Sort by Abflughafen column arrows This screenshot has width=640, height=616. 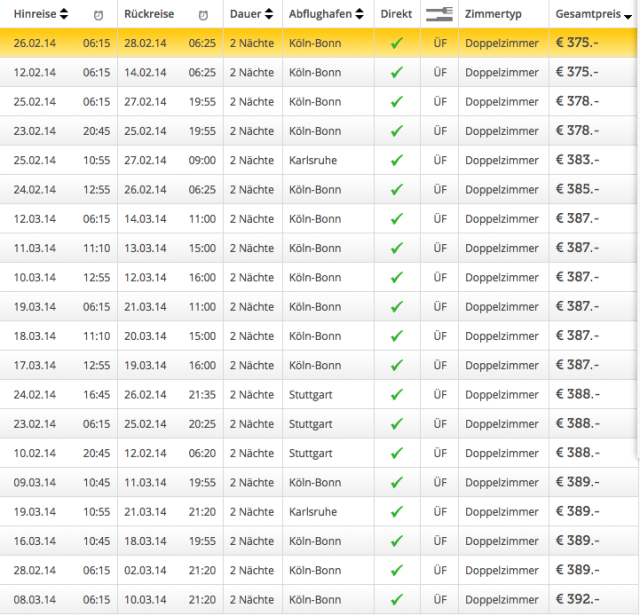359,14
